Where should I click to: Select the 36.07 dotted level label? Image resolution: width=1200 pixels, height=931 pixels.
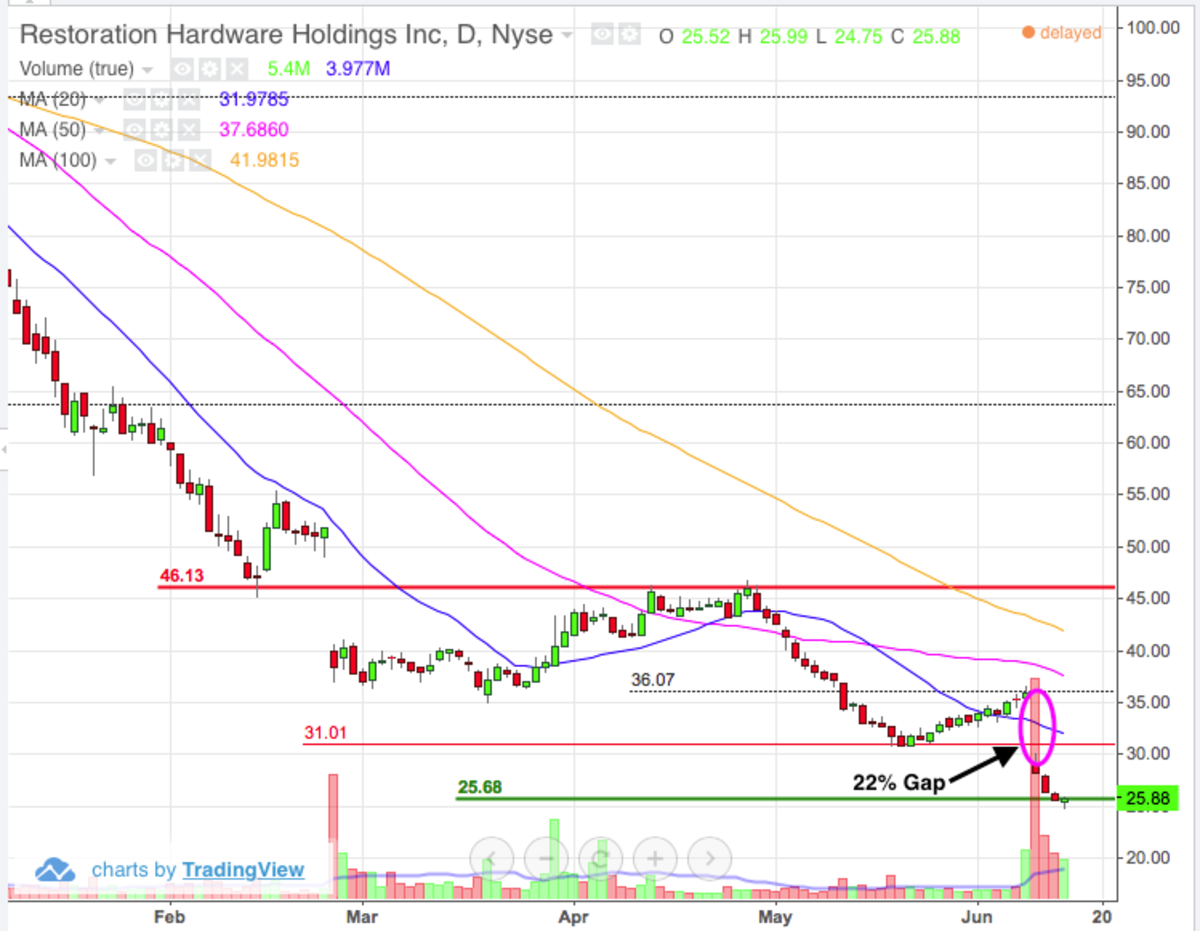[x=653, y=681]
